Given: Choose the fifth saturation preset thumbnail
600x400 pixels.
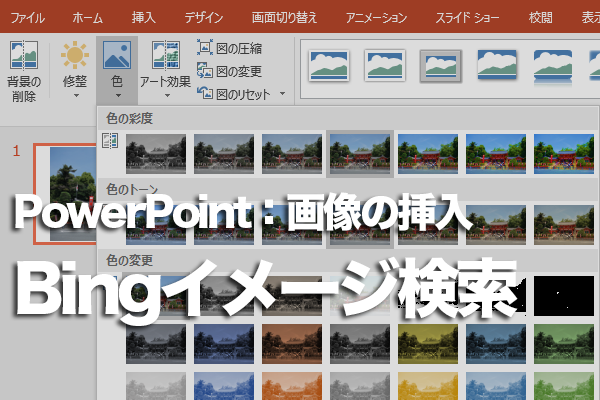Looking at the screenshot, I should coord(428,154).
